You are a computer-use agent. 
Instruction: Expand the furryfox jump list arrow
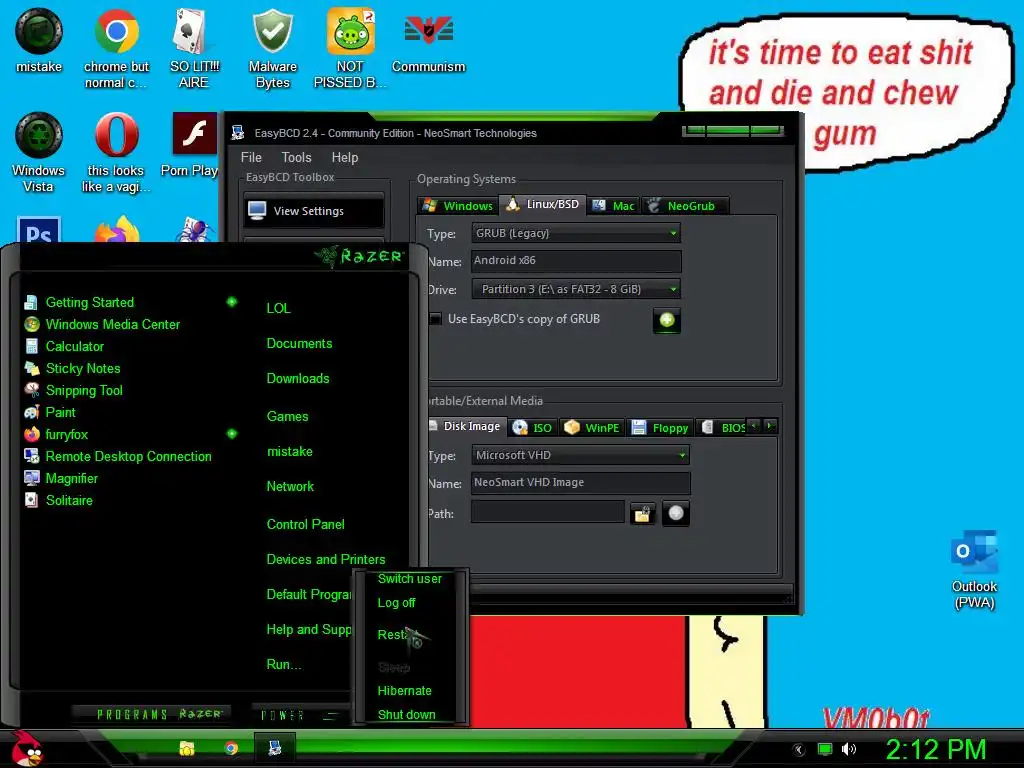coord(232,434)
